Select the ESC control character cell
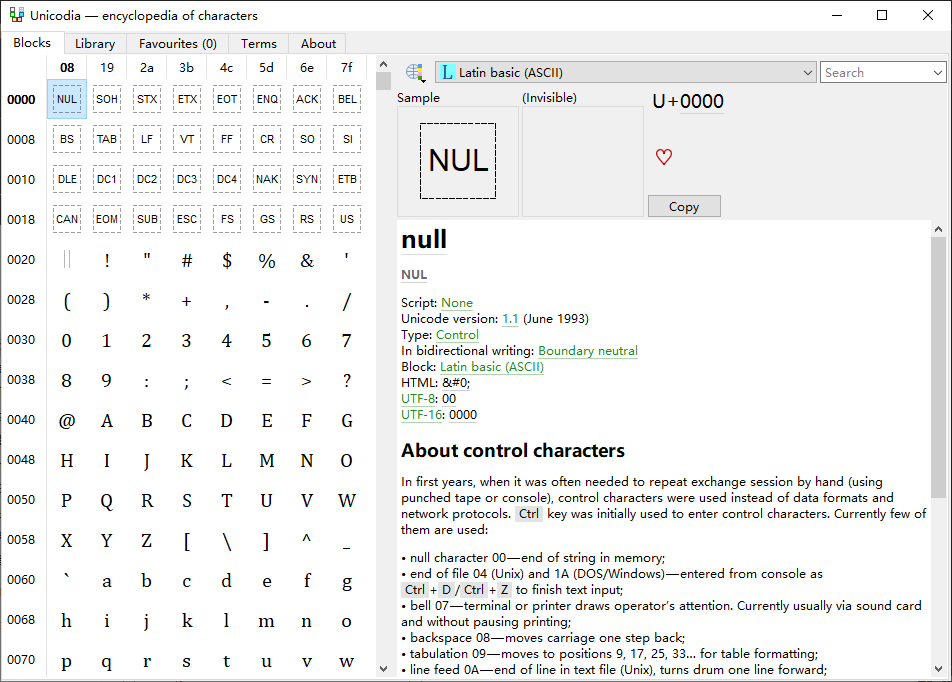This screenshot has height=682, width=952. pos(187,219)
